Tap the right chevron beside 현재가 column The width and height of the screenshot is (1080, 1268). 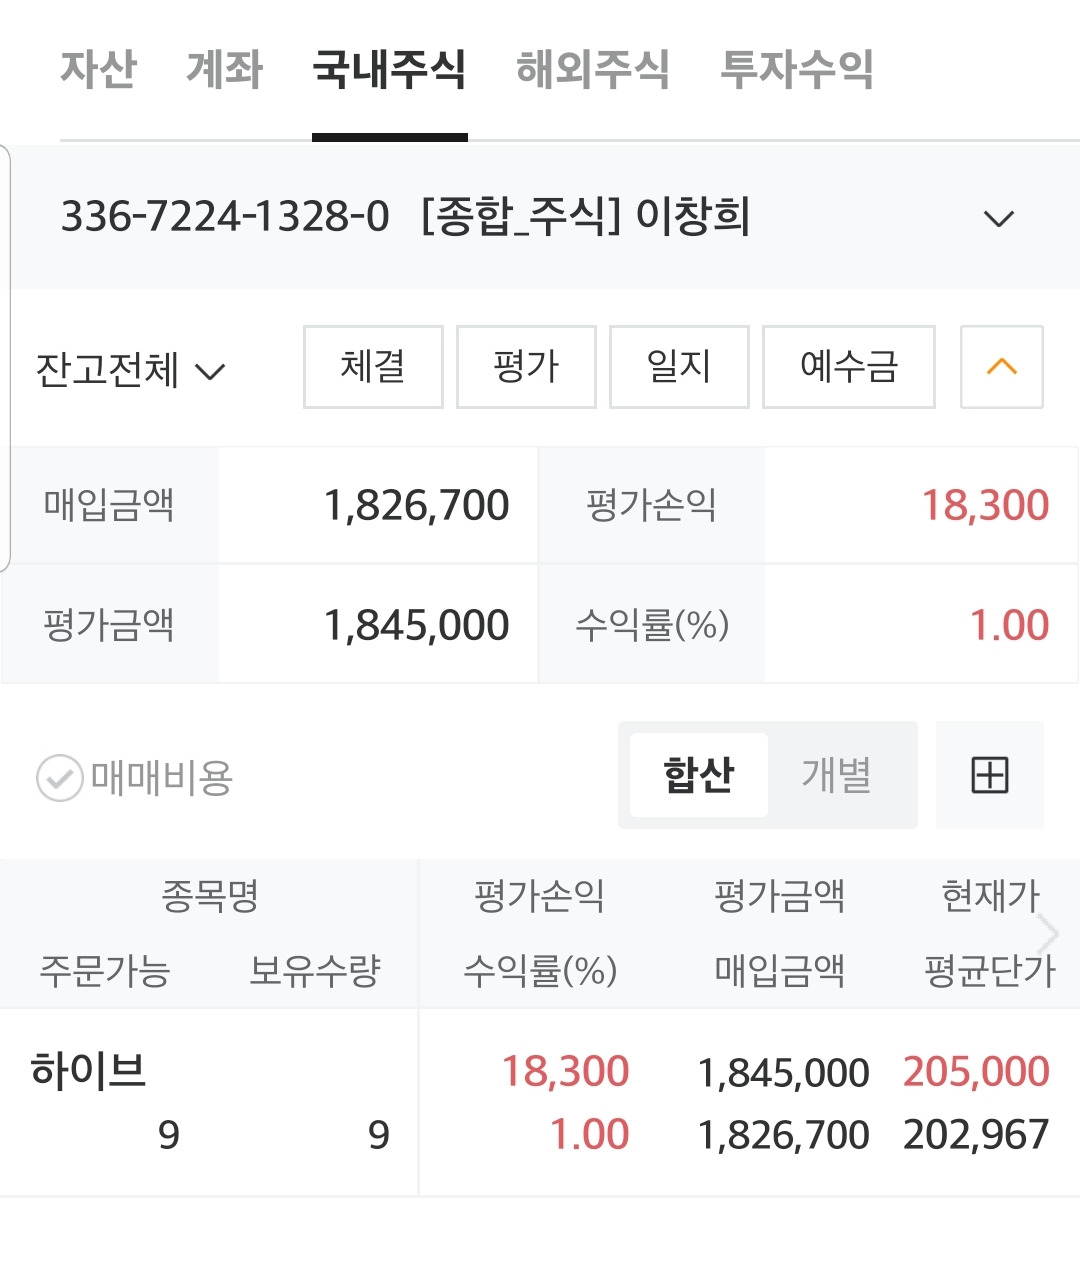[1048, 934]
